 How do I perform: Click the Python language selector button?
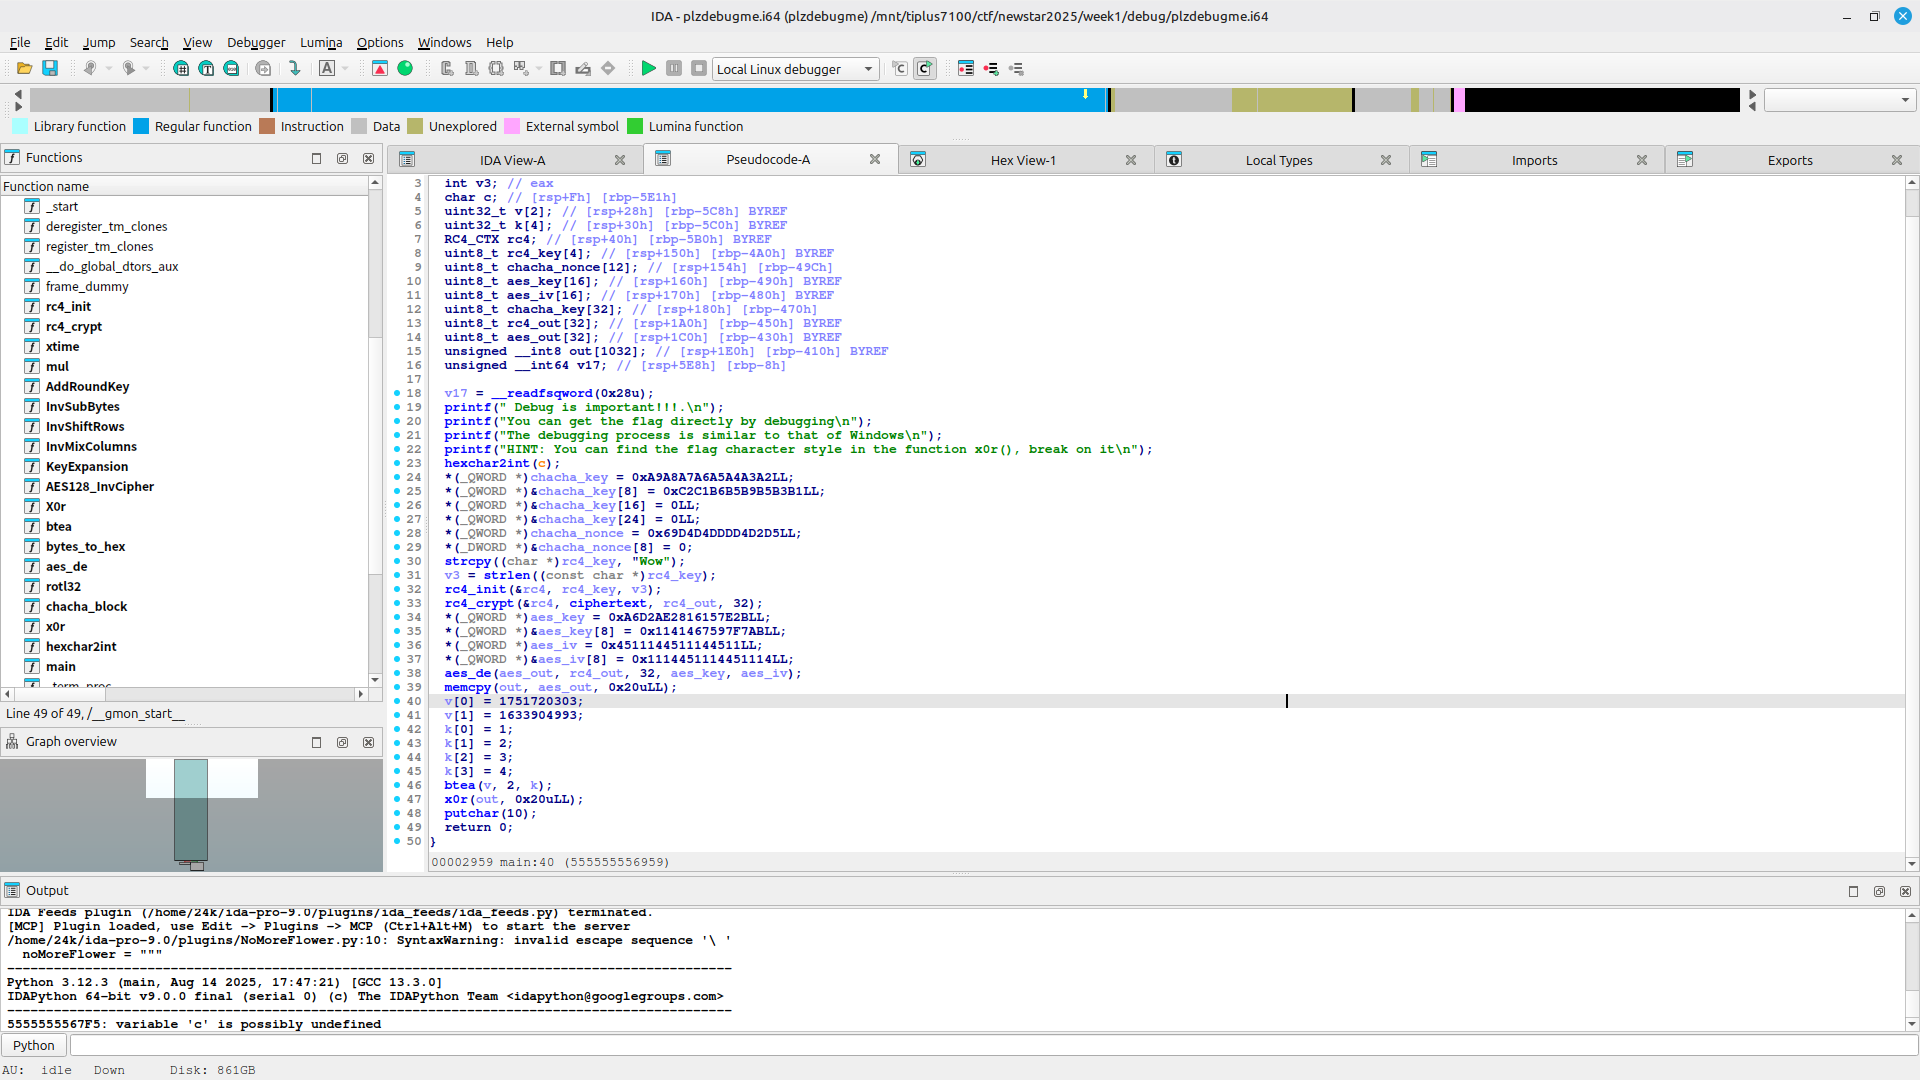pos(34,1045)
